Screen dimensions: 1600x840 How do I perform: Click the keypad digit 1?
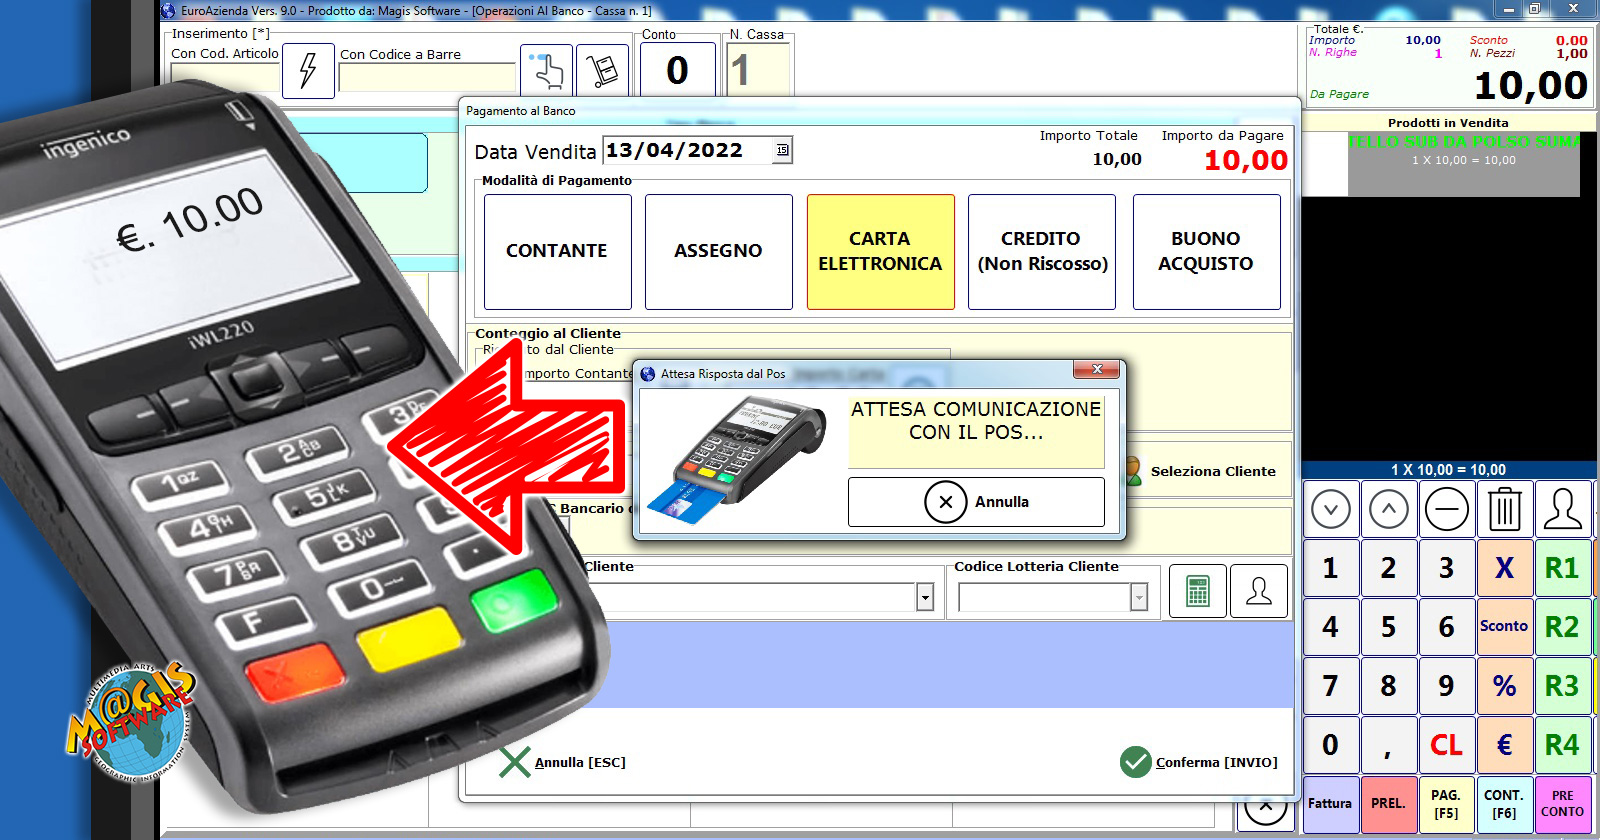(1330, 568)
